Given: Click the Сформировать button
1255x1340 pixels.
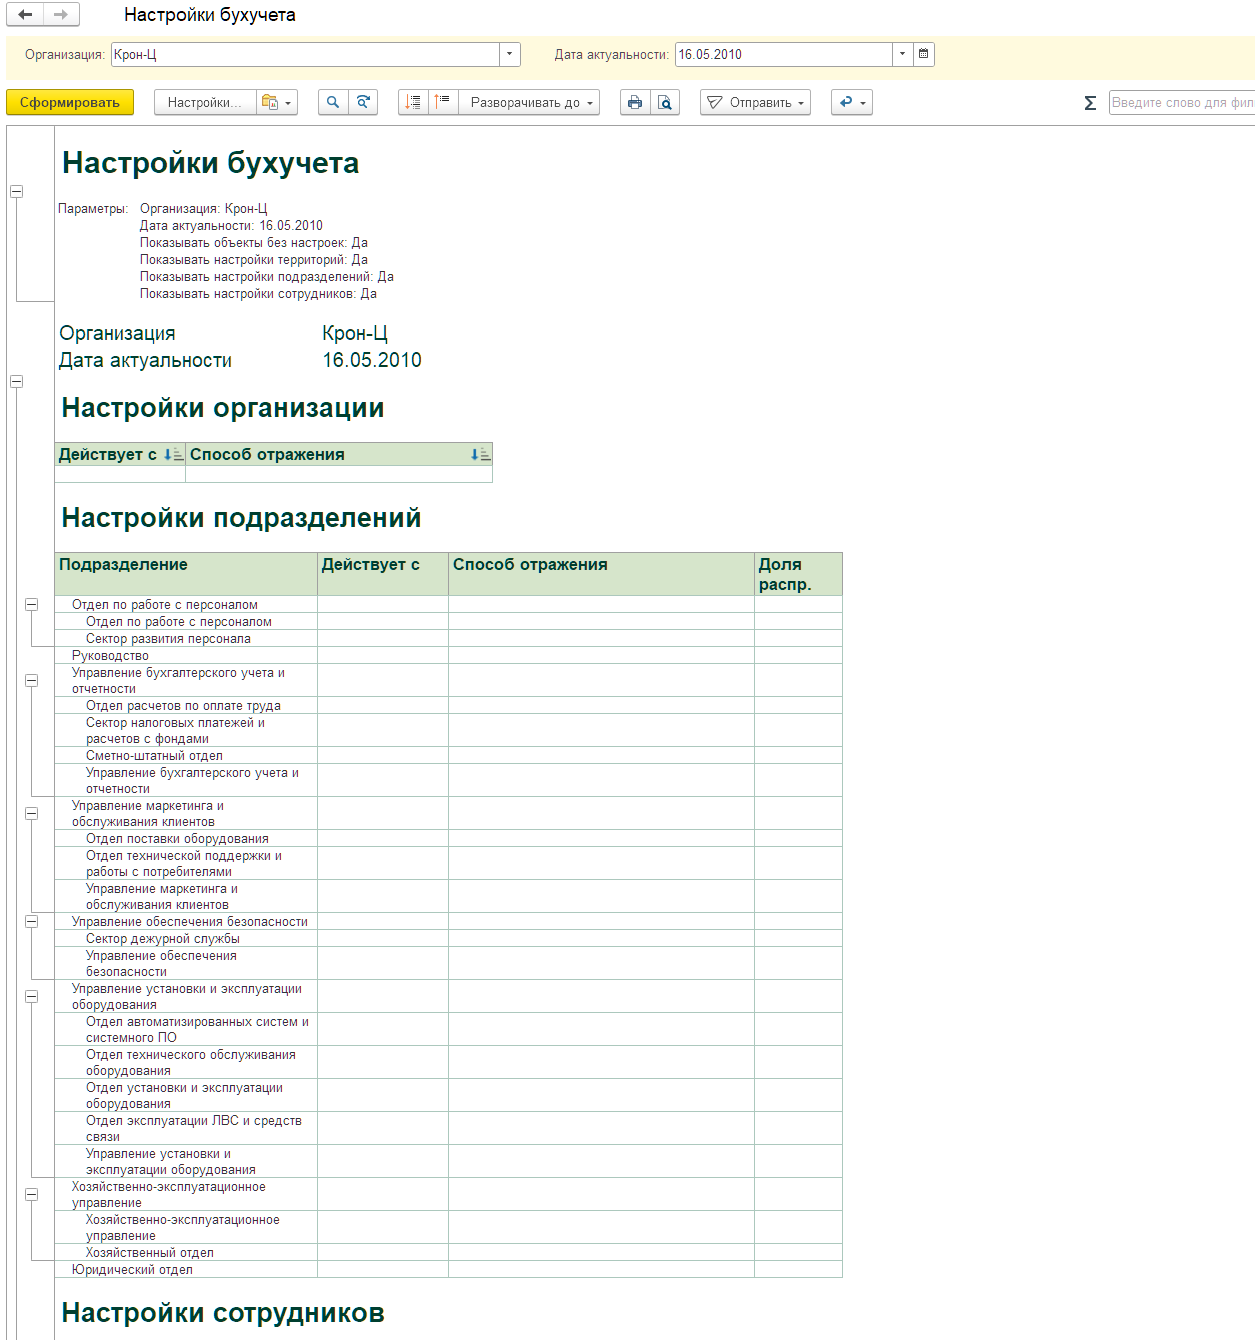Looking at the screenshot, I should 70,102.
